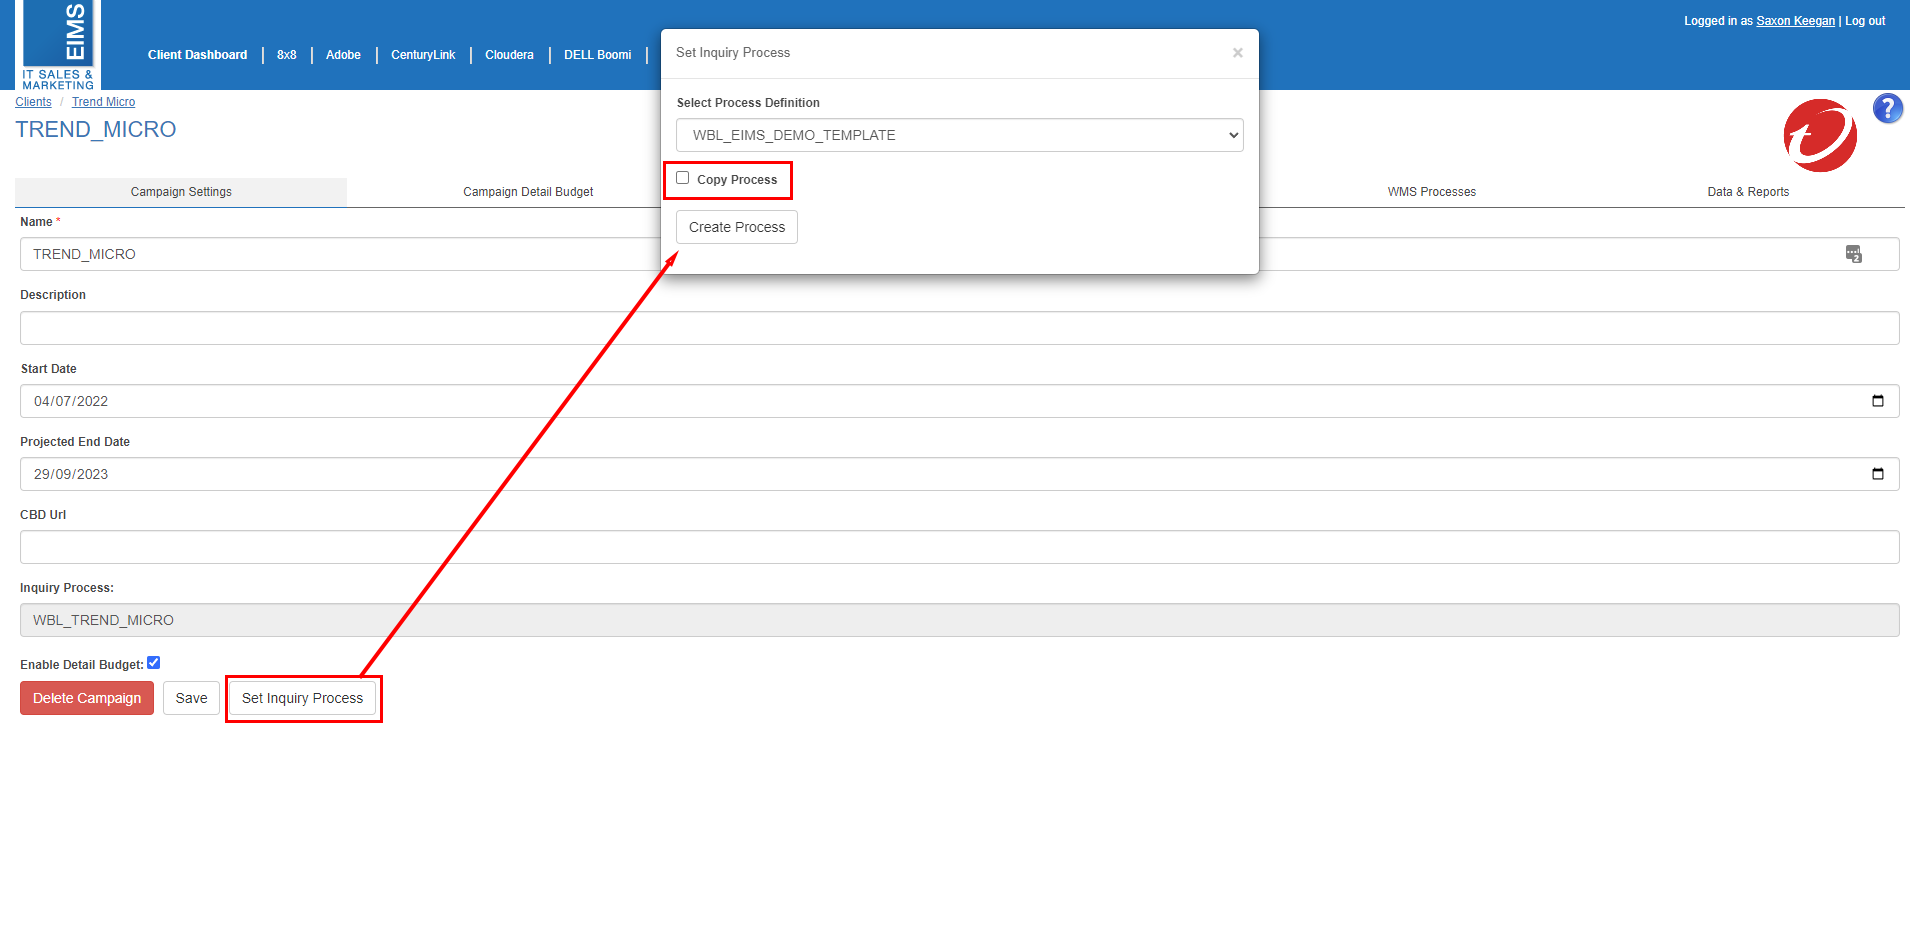Click the Set Inquiry Process dialog title

tap(733, 53)
